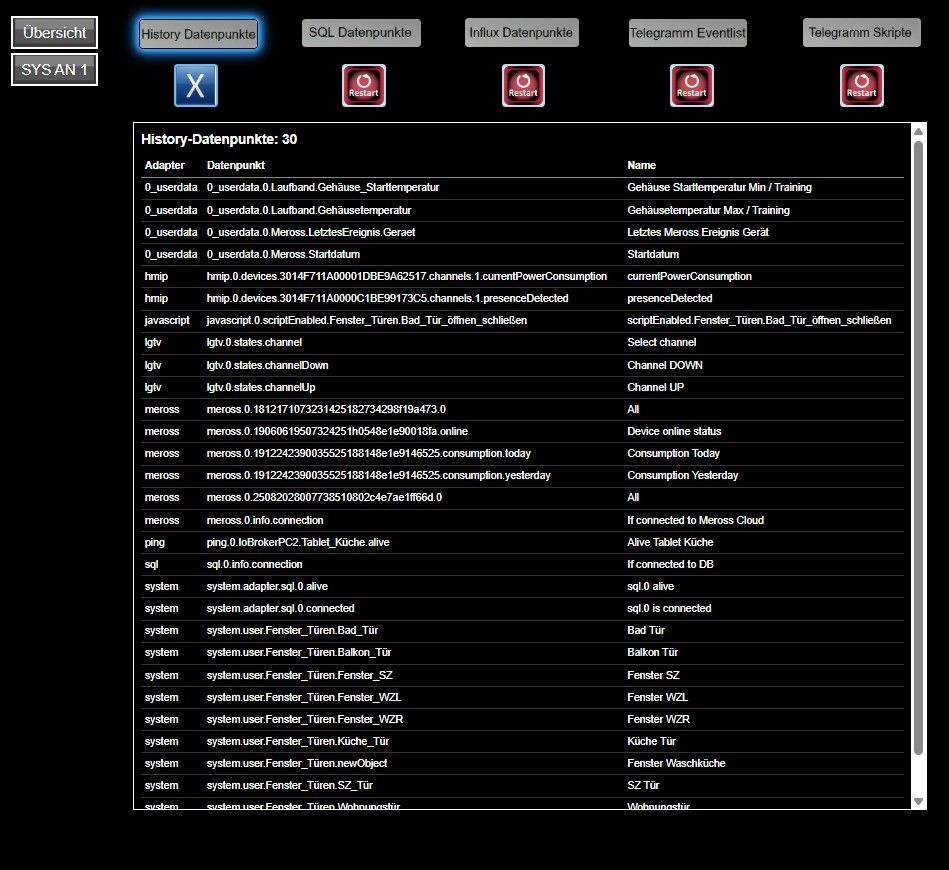
Task: Select sql.0.info.connection datapoint
Action: point(254,564)
